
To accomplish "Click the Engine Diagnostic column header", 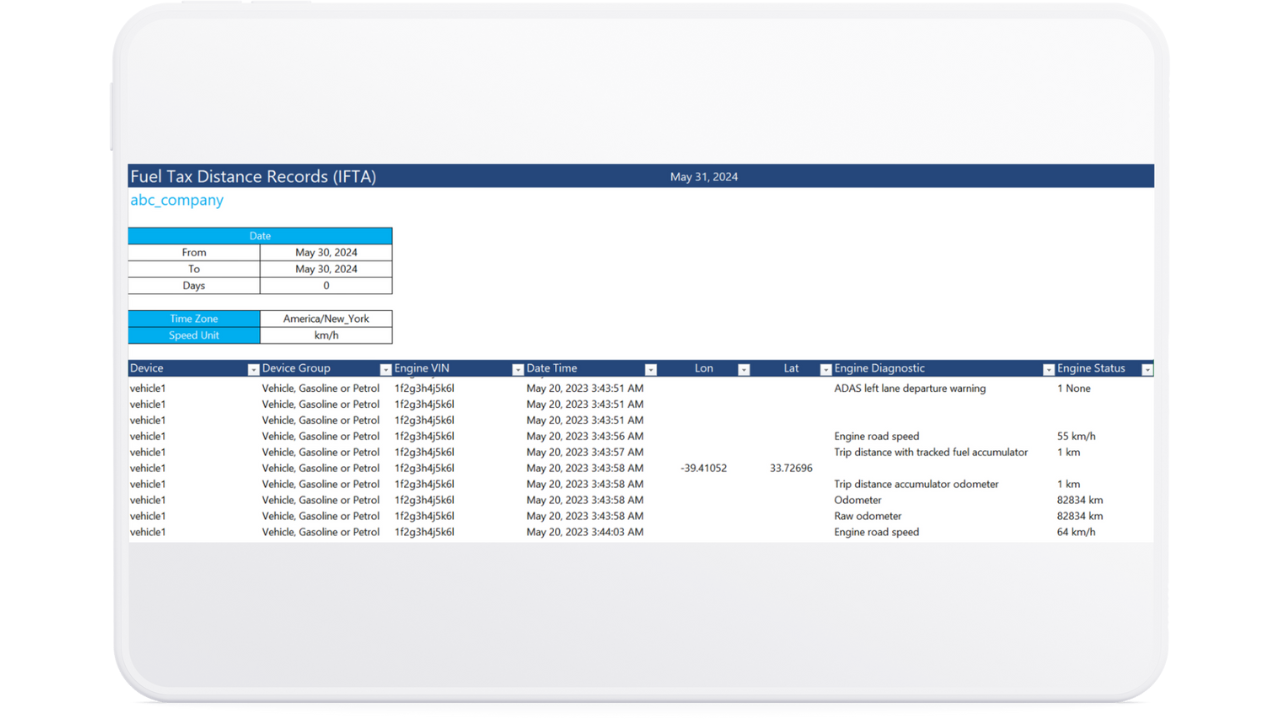I will coord(879,369).
